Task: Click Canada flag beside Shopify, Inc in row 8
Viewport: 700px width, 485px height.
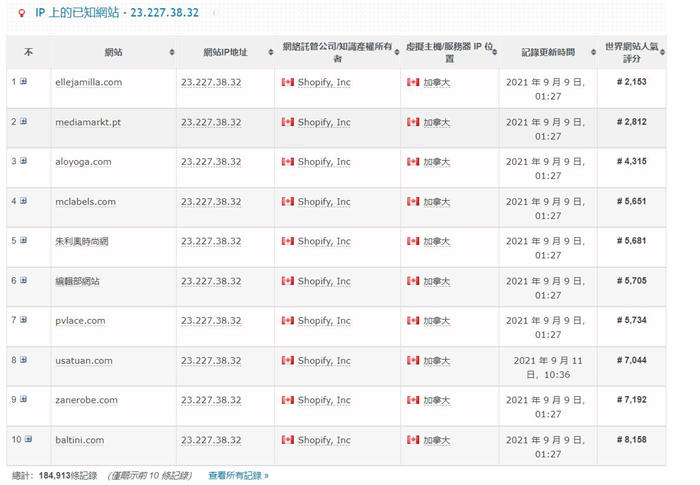Action: 288,360
